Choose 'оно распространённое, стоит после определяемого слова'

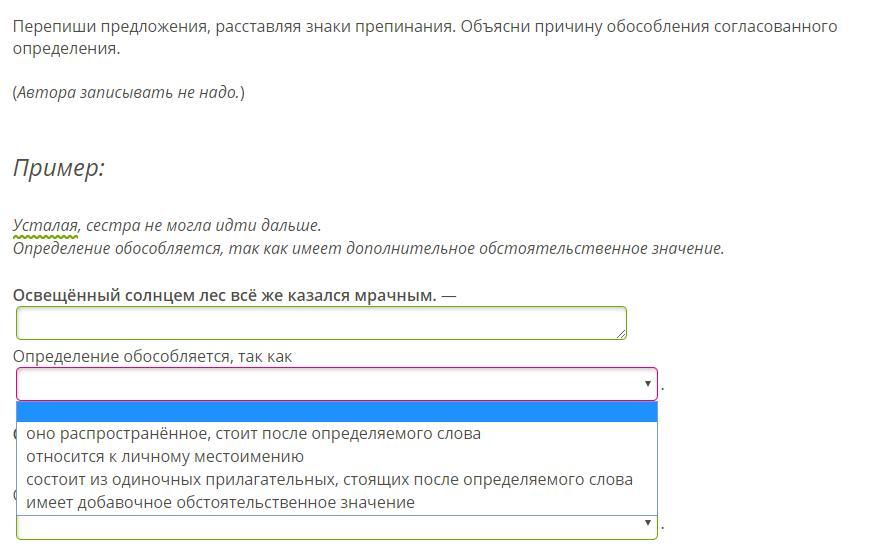coord(253,434)
